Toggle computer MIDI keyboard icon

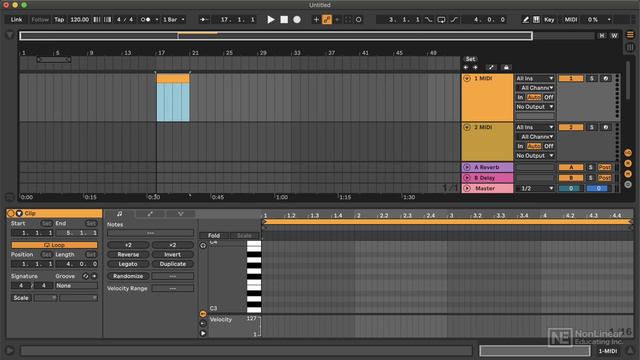pos(536,20)
